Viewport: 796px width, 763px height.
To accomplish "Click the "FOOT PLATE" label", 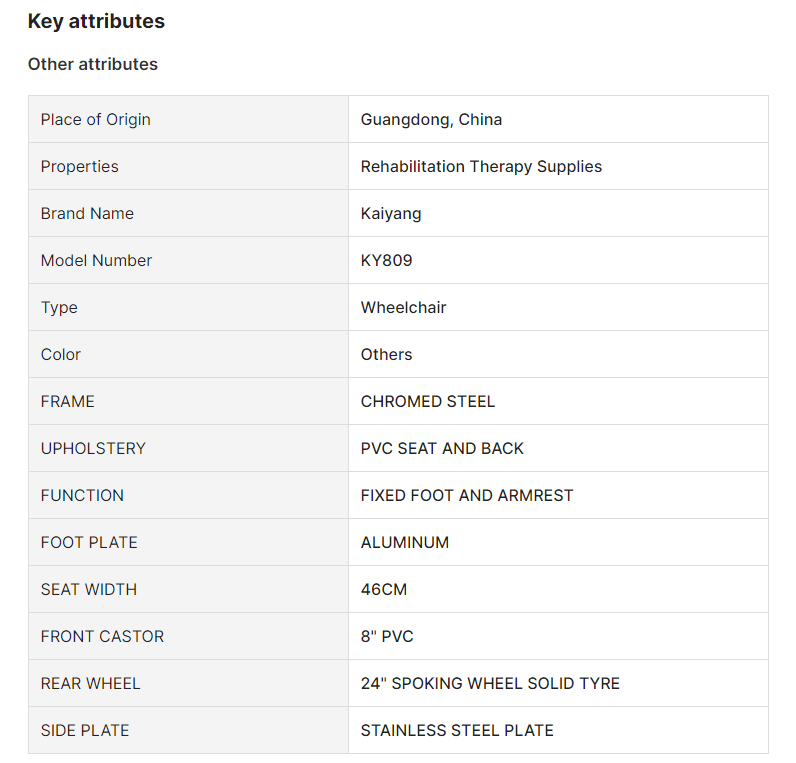I will pos(89,542).
